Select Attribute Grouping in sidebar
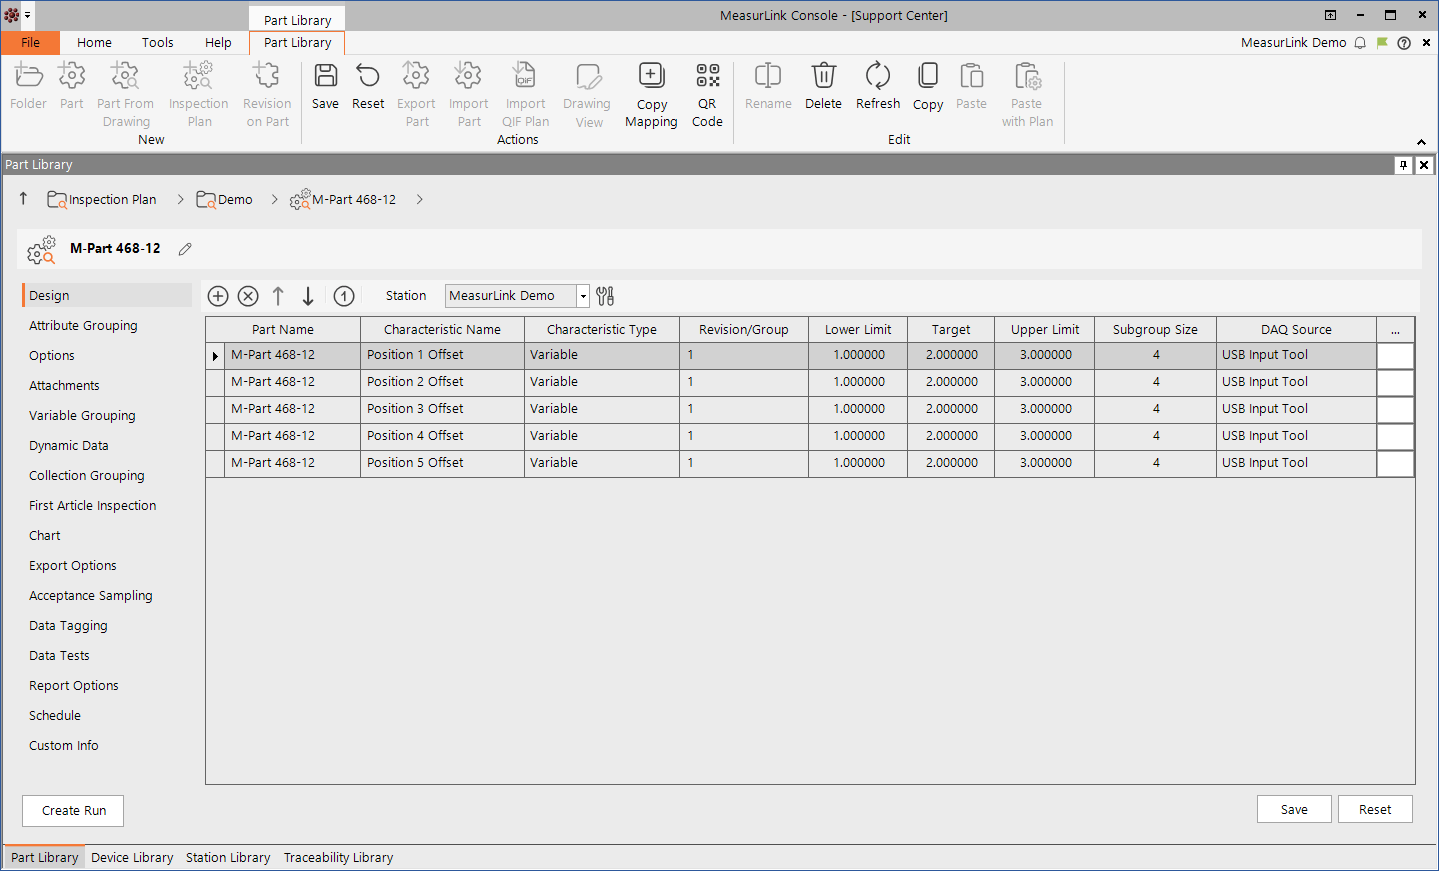 (x=83, y=326)
